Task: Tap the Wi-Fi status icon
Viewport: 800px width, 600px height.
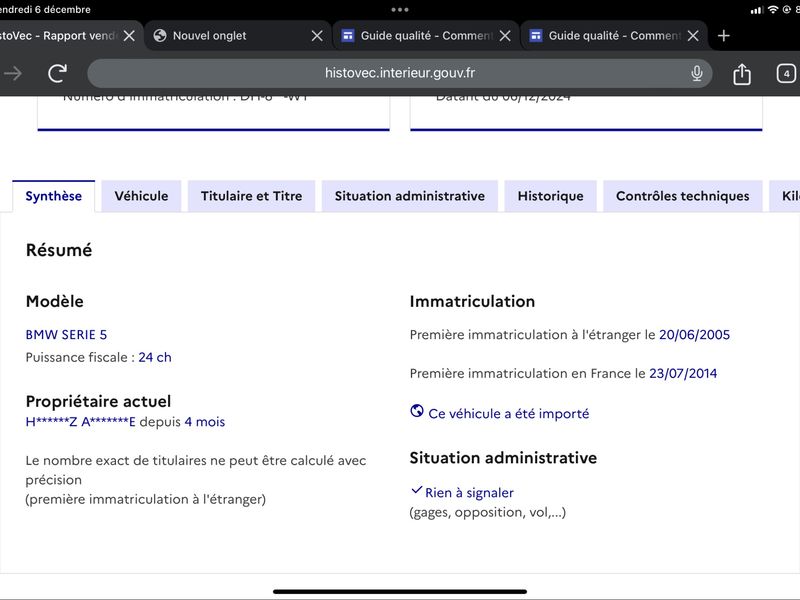Action: pos(773,10)
